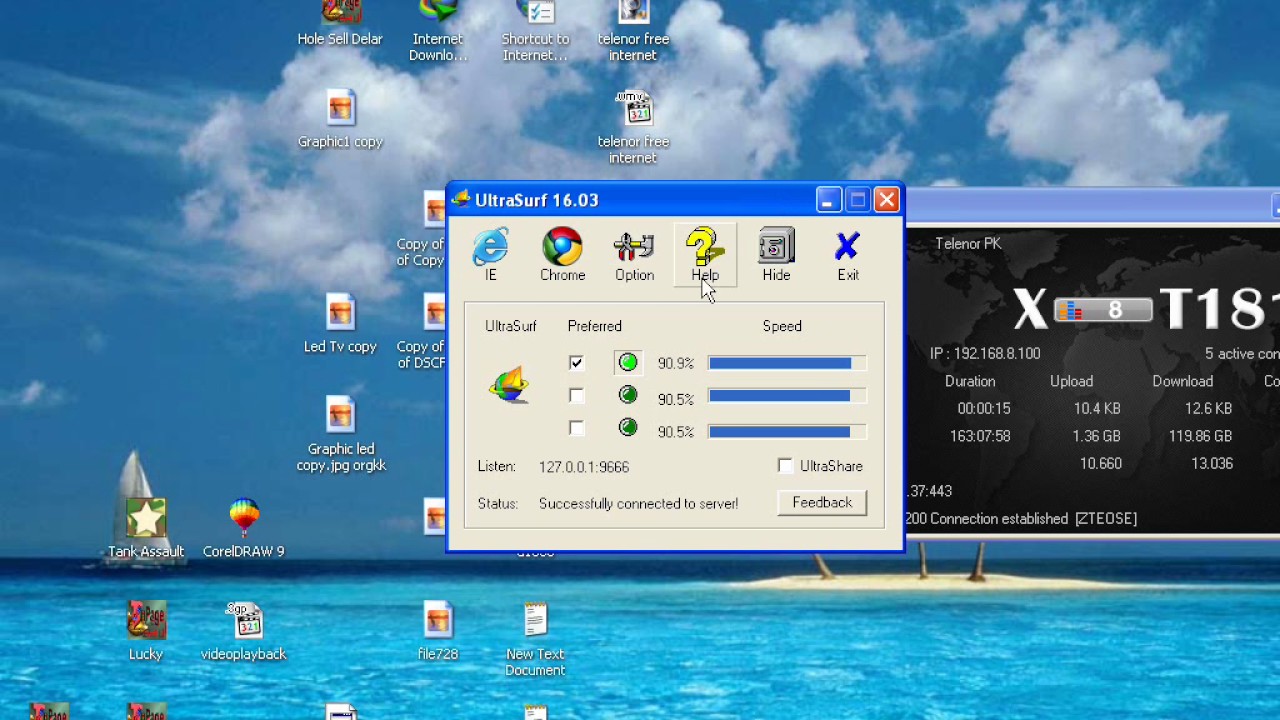1280x720 pixels.
Task: Click the UltraSurf boat logo
Action: 509,386
